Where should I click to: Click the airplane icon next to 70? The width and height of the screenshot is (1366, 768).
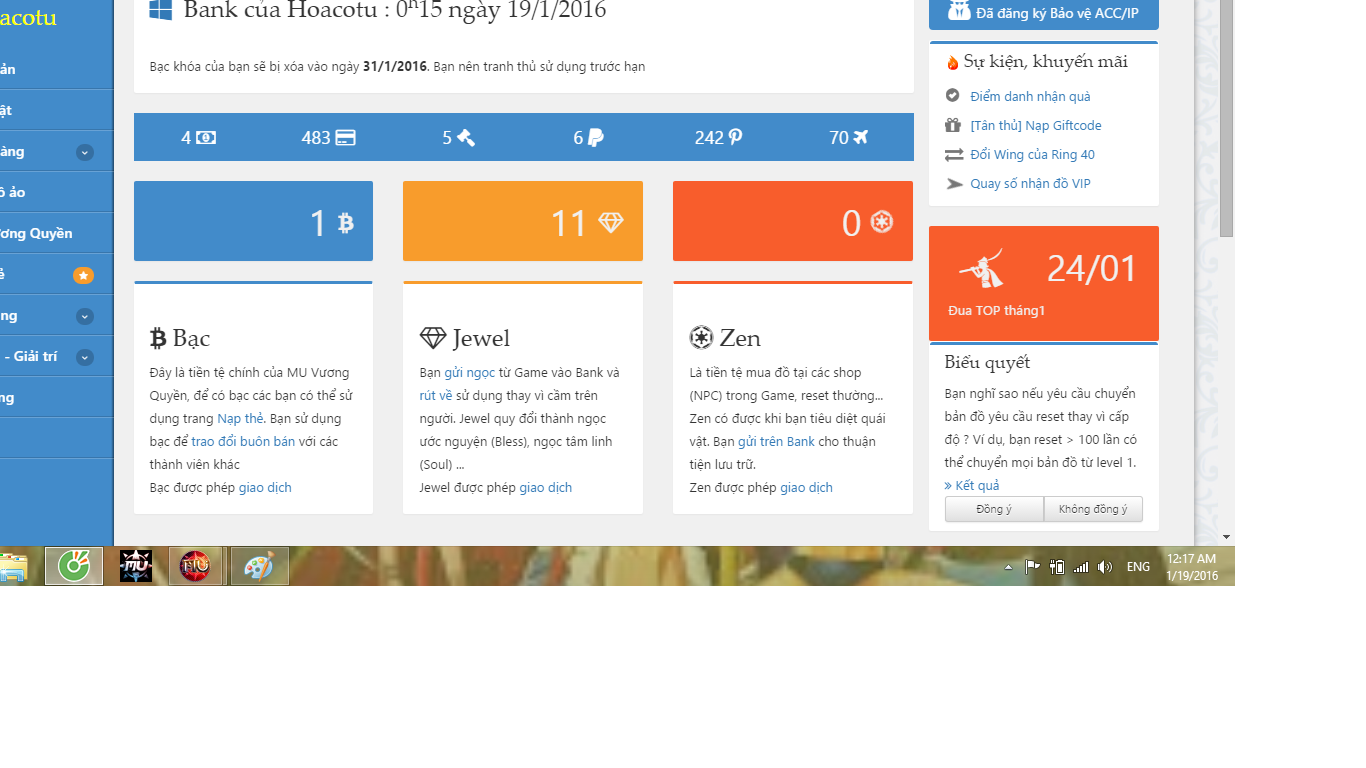[x=861, y=138]
